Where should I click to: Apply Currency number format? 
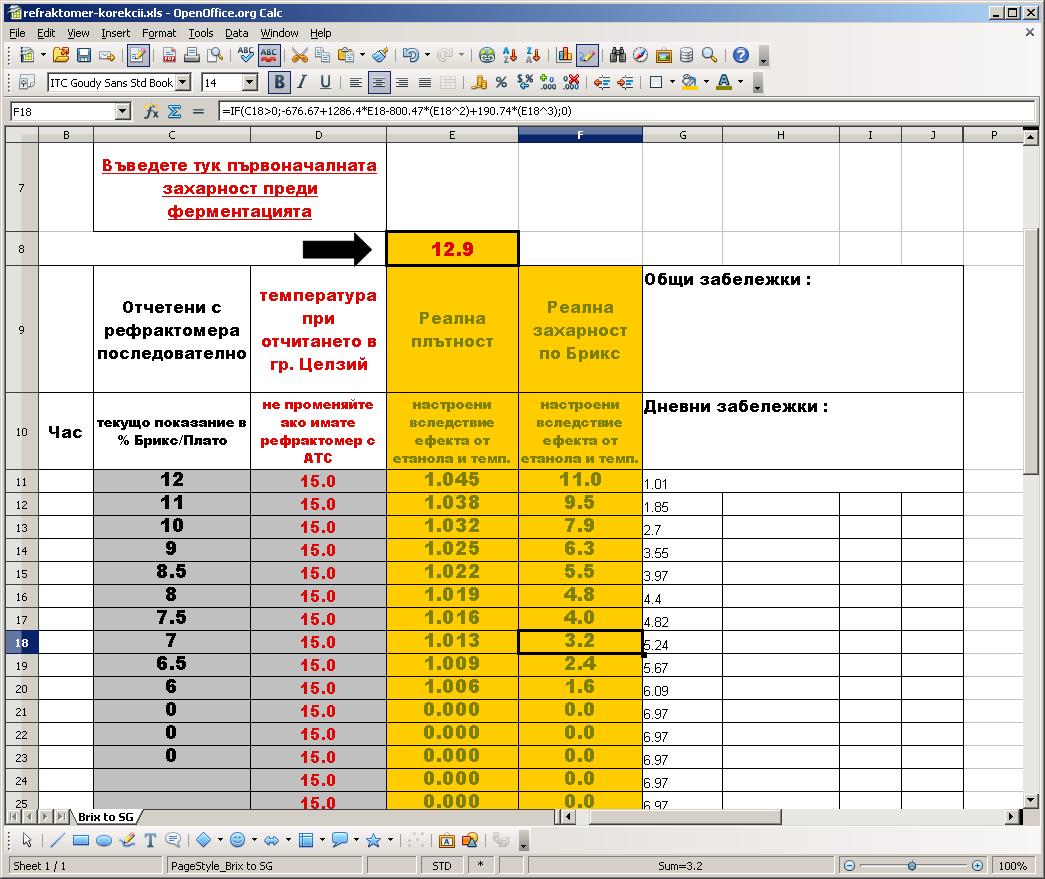pyautogui.click(x=479, y=82)
